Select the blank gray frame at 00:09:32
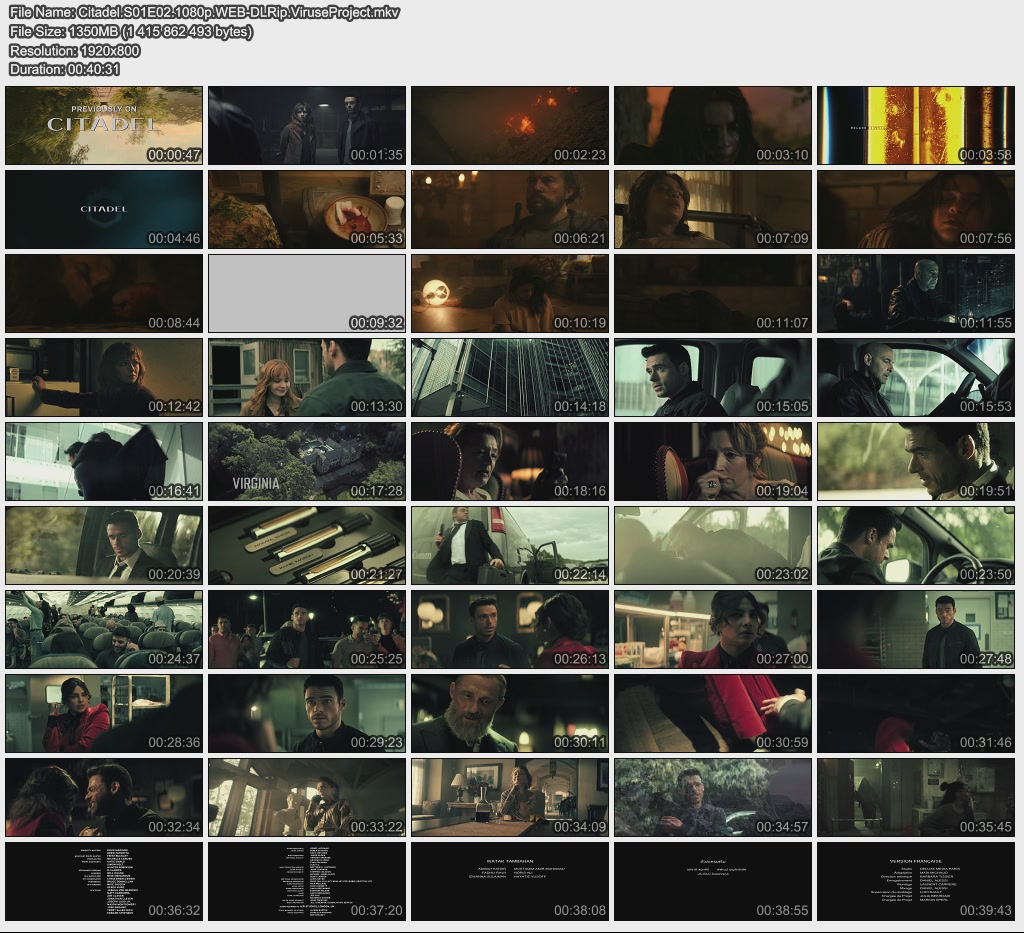 307,294
